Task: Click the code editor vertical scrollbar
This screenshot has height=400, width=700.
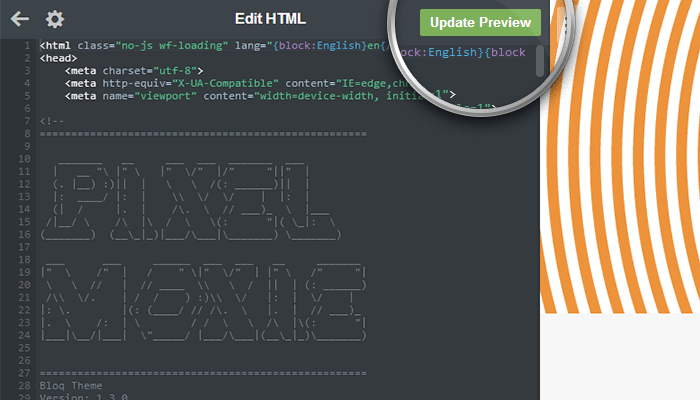Action: coord(540,61)
